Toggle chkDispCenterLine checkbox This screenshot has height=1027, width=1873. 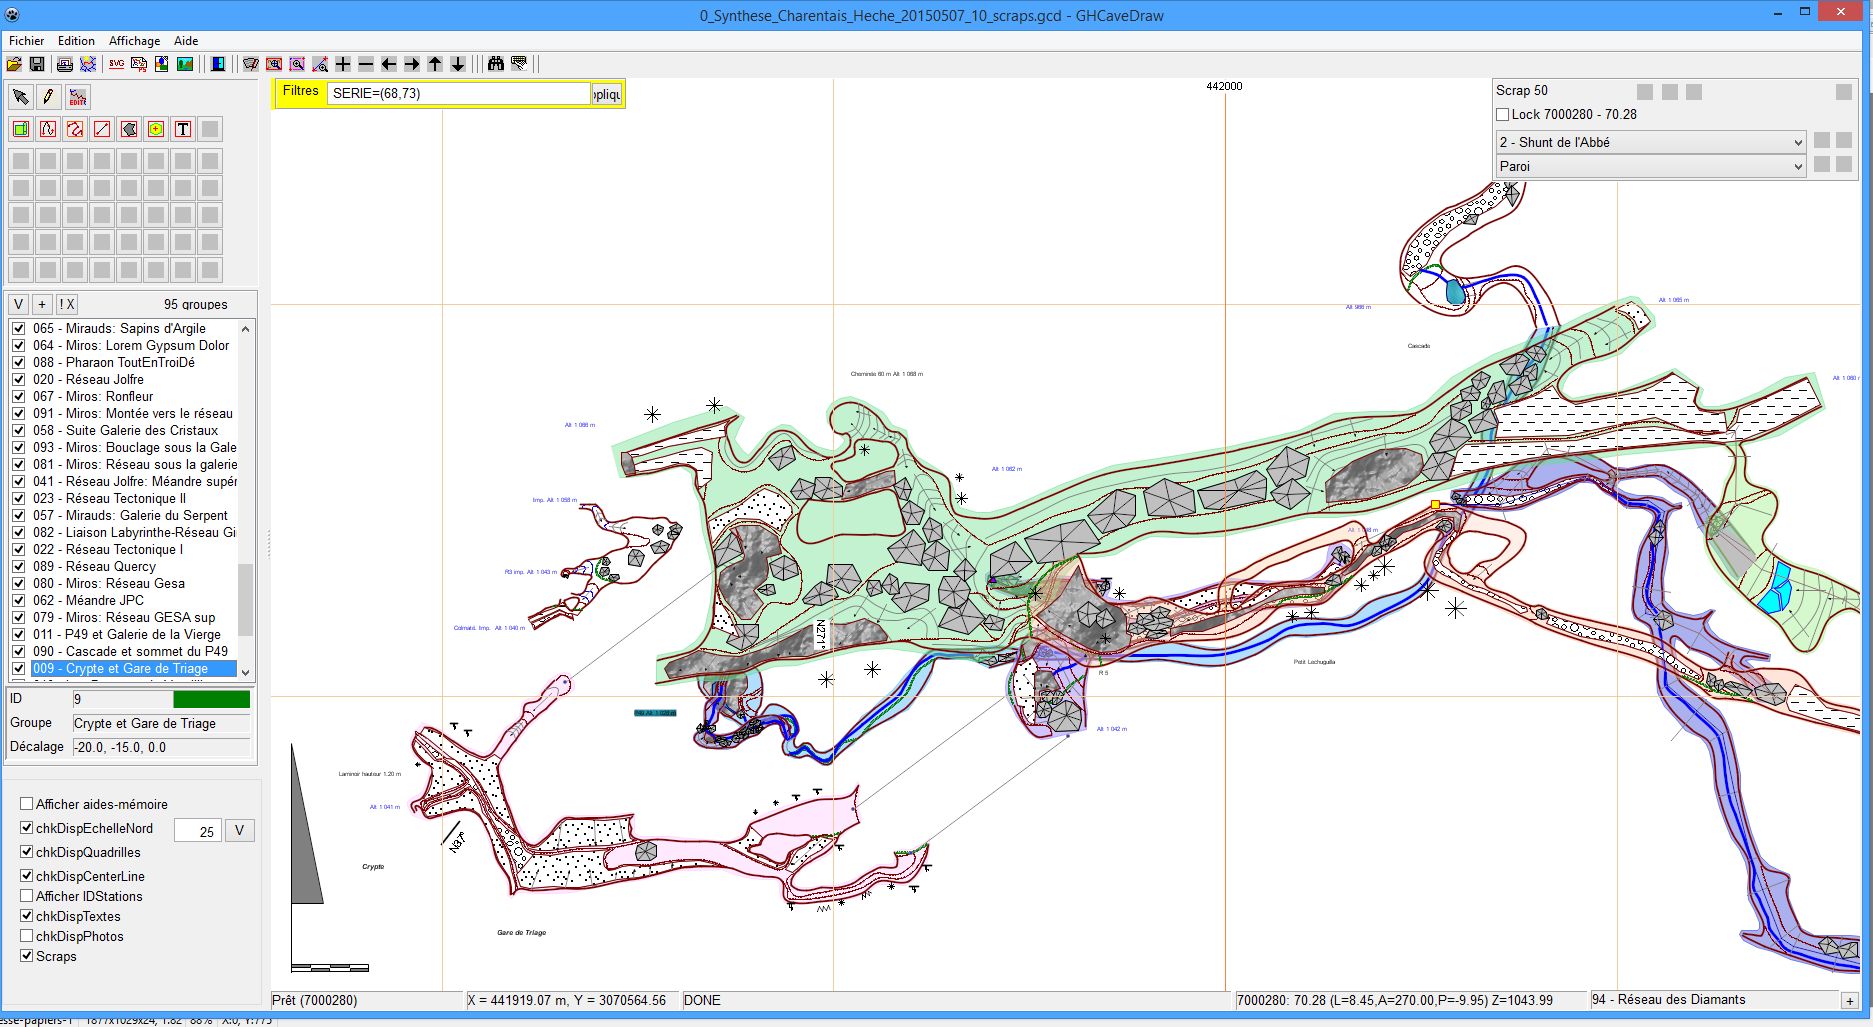(x=27, y=876)
